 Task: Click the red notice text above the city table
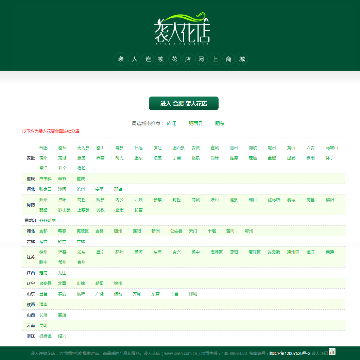tap(51, 131)
